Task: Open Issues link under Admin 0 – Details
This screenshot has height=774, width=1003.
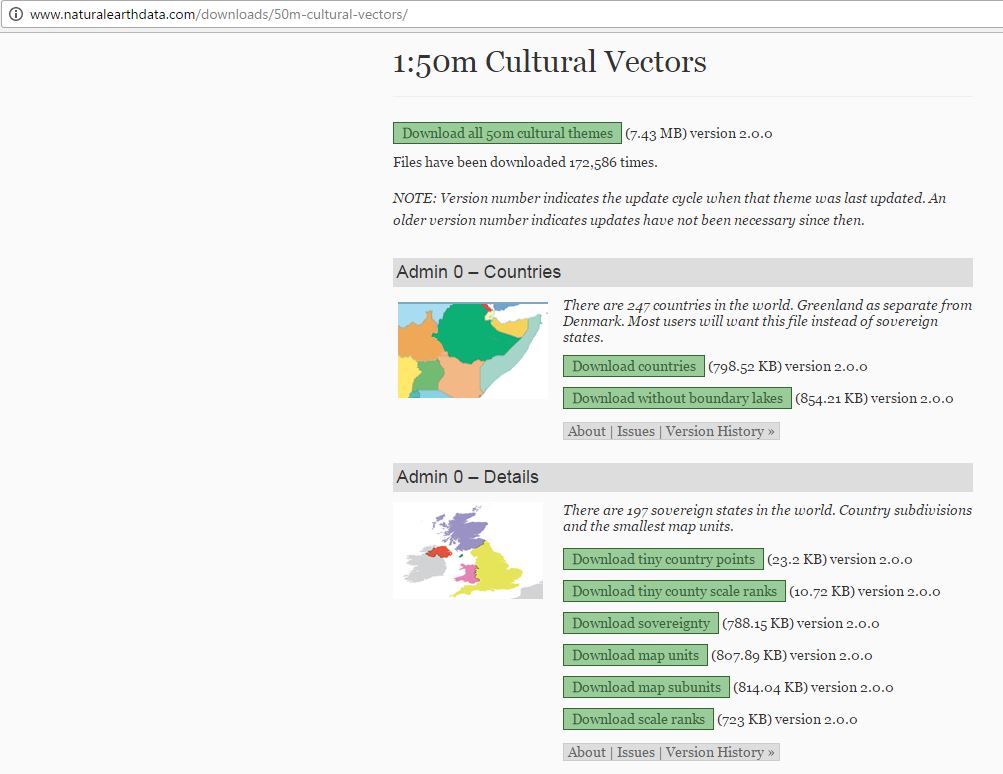Action: coord(636,753)
